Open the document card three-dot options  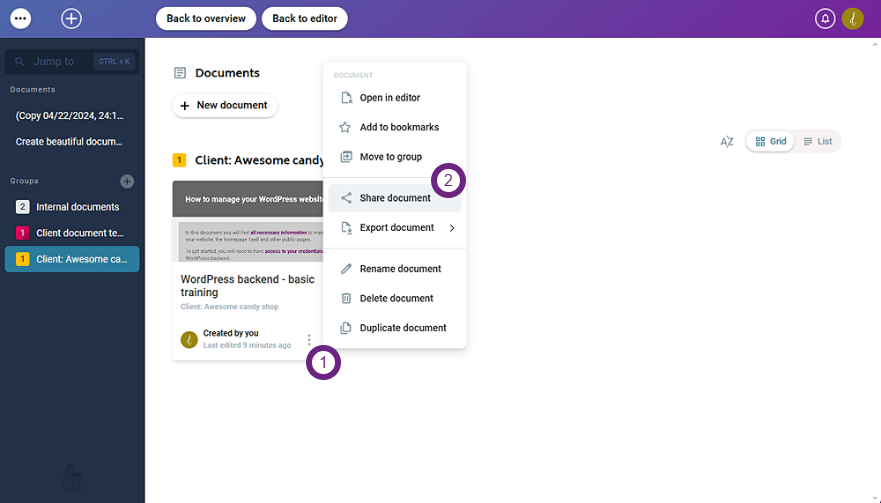(309, 340)
